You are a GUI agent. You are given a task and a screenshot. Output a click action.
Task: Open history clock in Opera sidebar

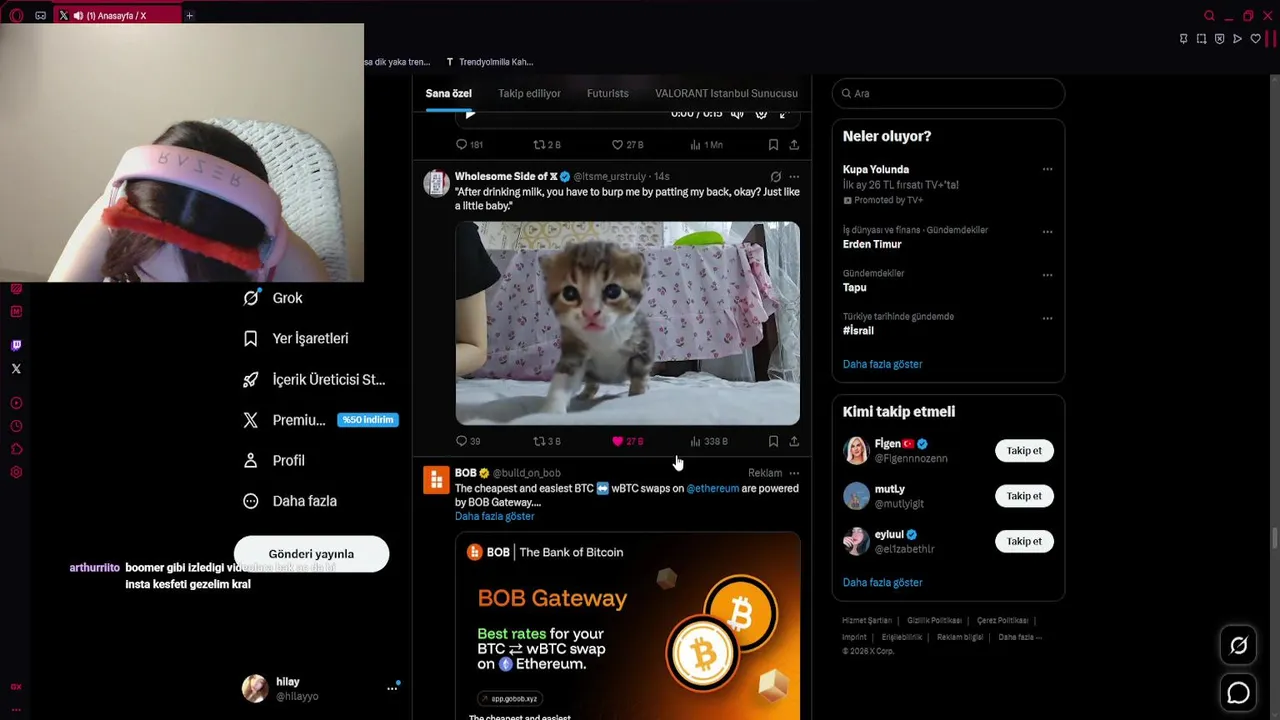[16, 426]
